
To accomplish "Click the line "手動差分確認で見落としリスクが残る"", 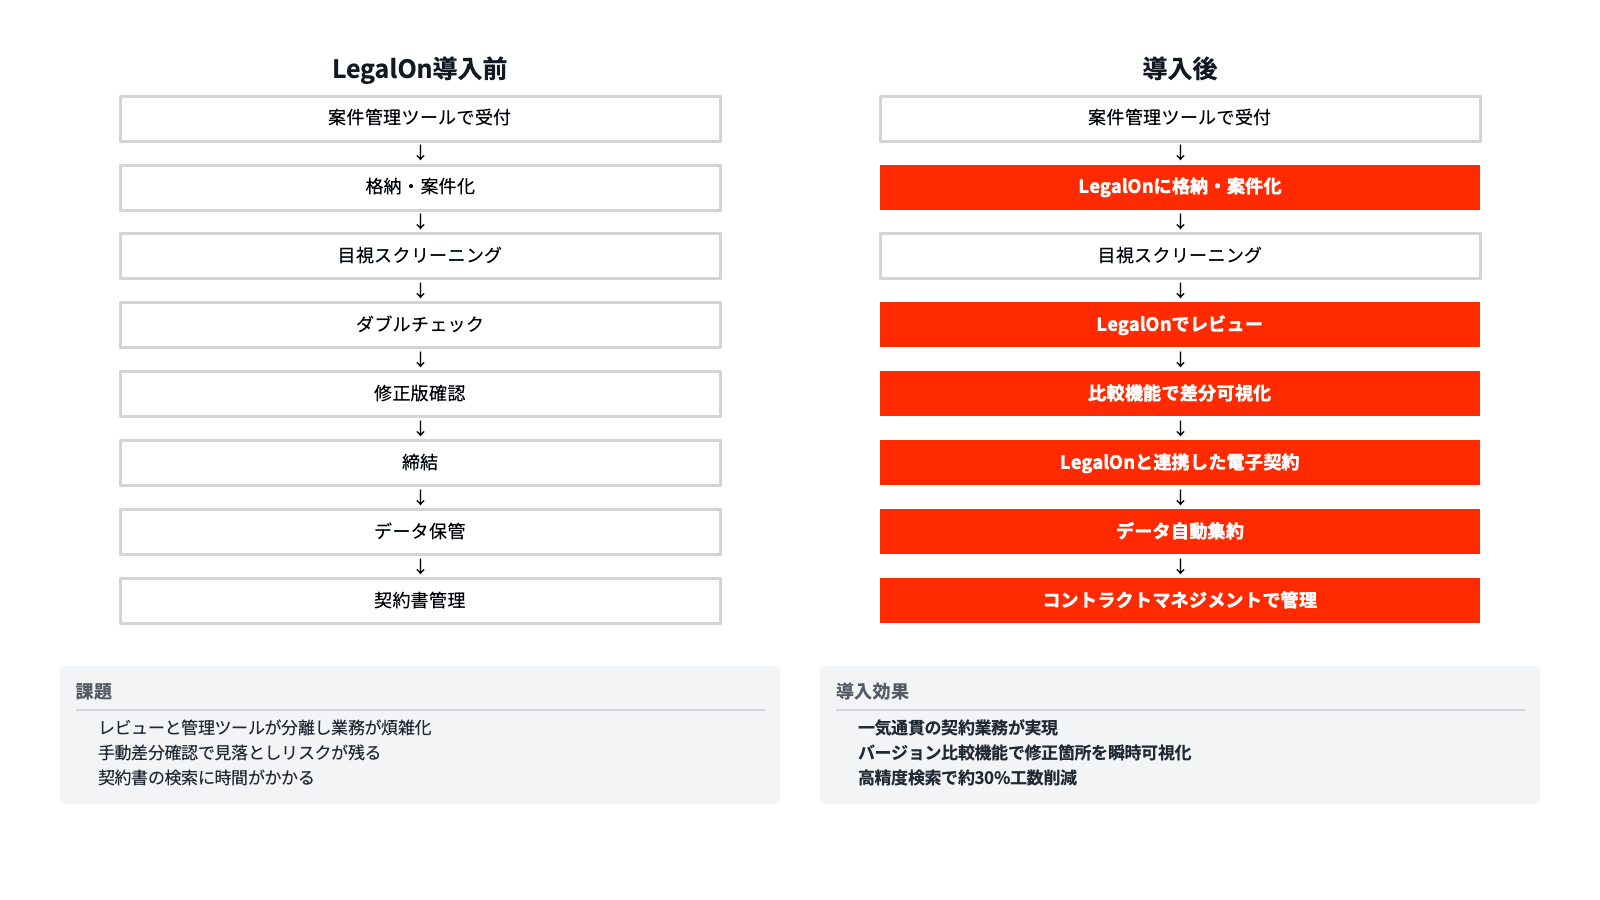I will [x=239, y=753].
